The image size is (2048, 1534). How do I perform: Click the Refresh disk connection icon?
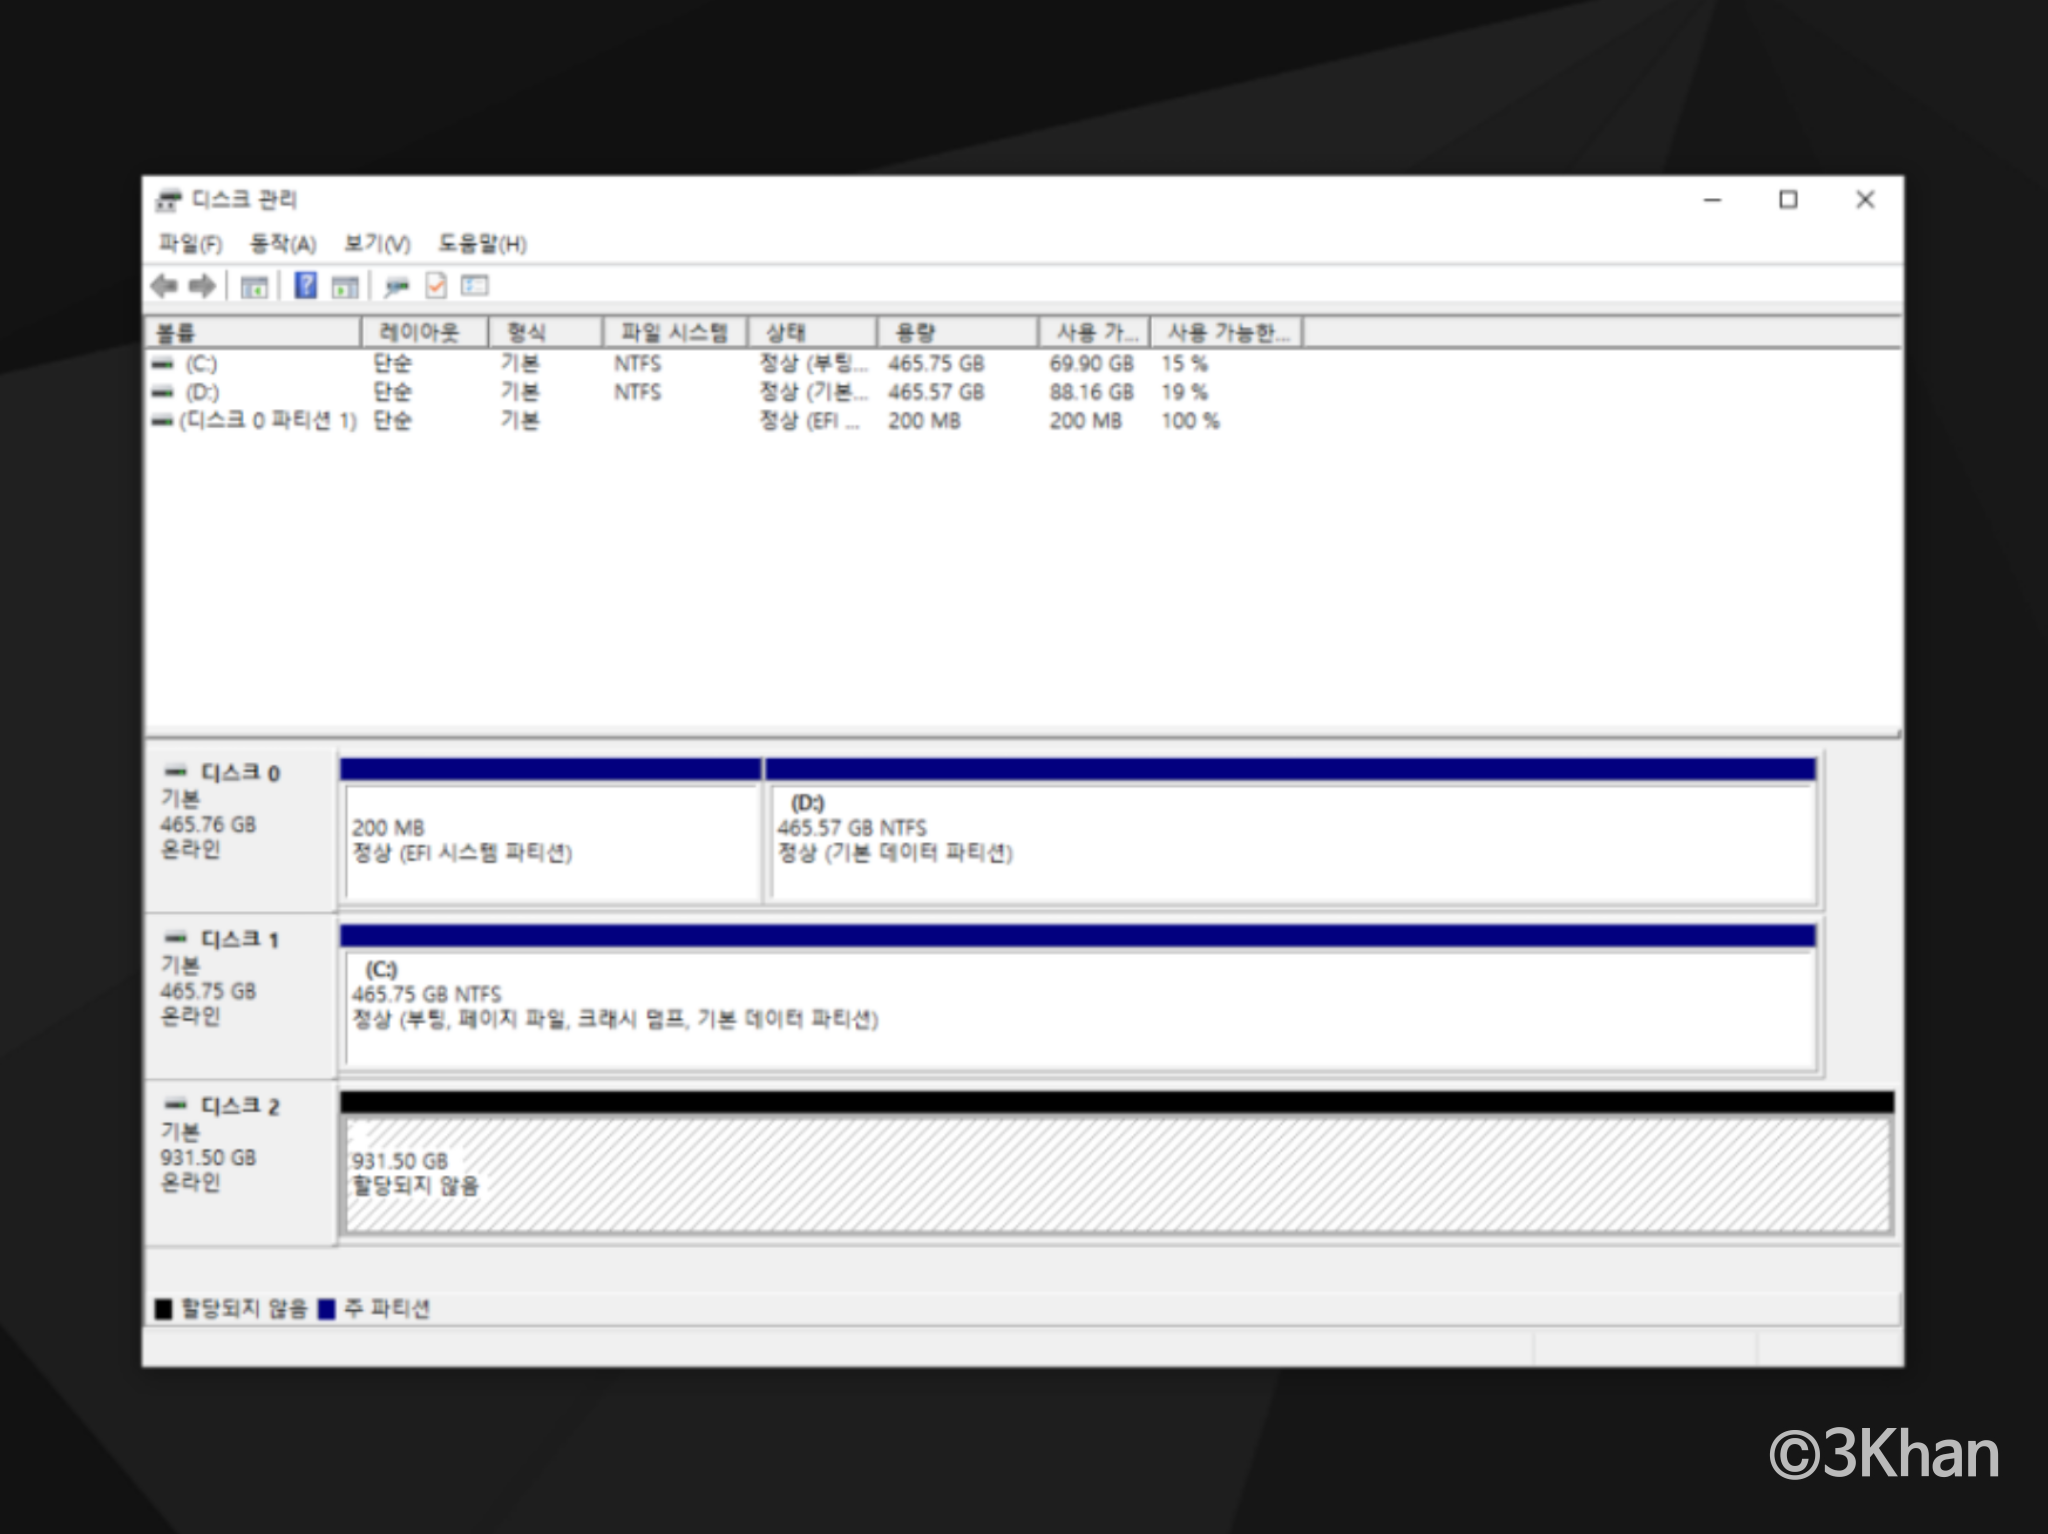coord(397,287)
